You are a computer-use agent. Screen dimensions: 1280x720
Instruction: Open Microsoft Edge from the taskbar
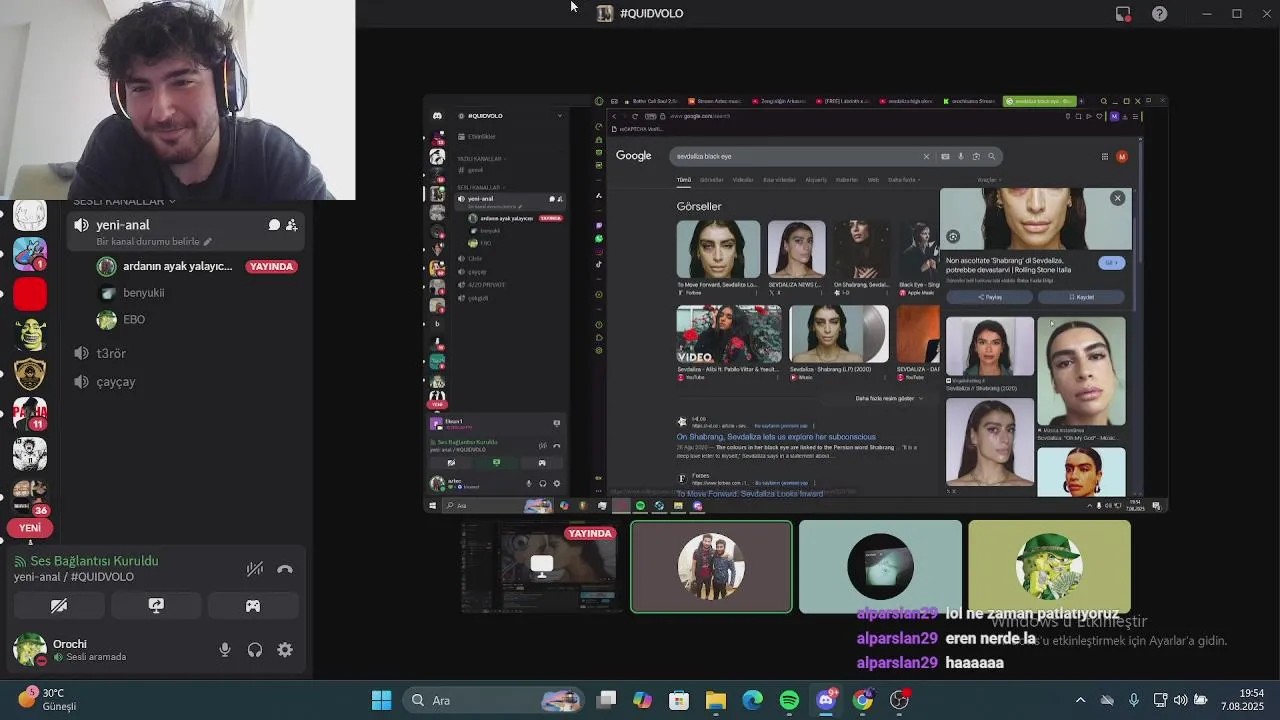pyautogui.click(x=753, y=700)
